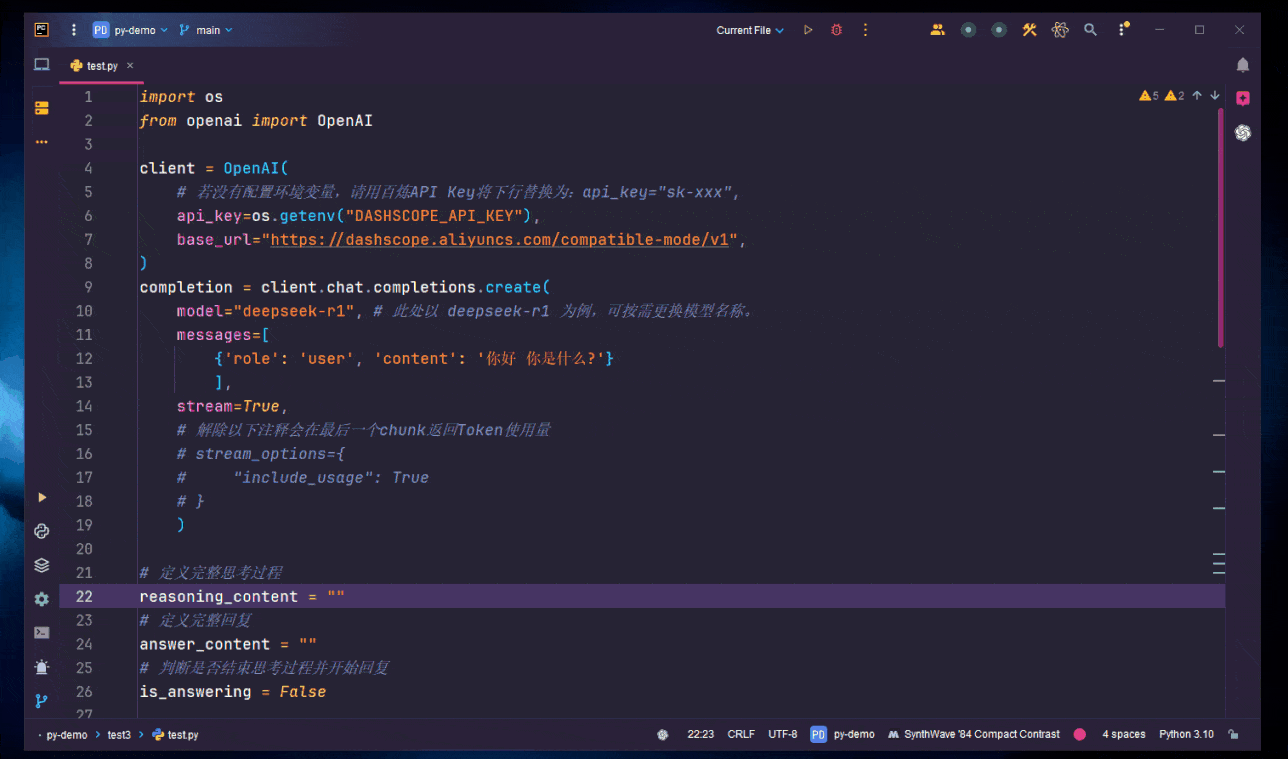Open the Terminal tool window
The image size is (1288, 759).
pyautogui.click(x=42, y=633)
